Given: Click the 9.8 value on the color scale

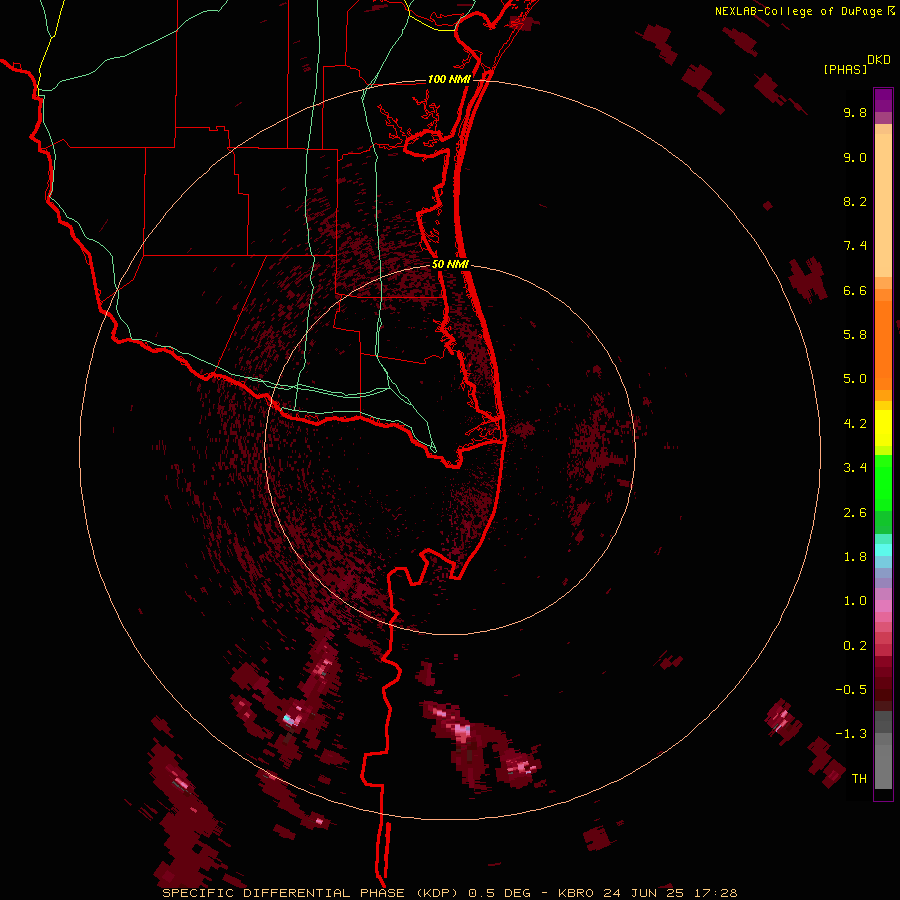Looking at the screenshot, I should [x=855, y=112].
